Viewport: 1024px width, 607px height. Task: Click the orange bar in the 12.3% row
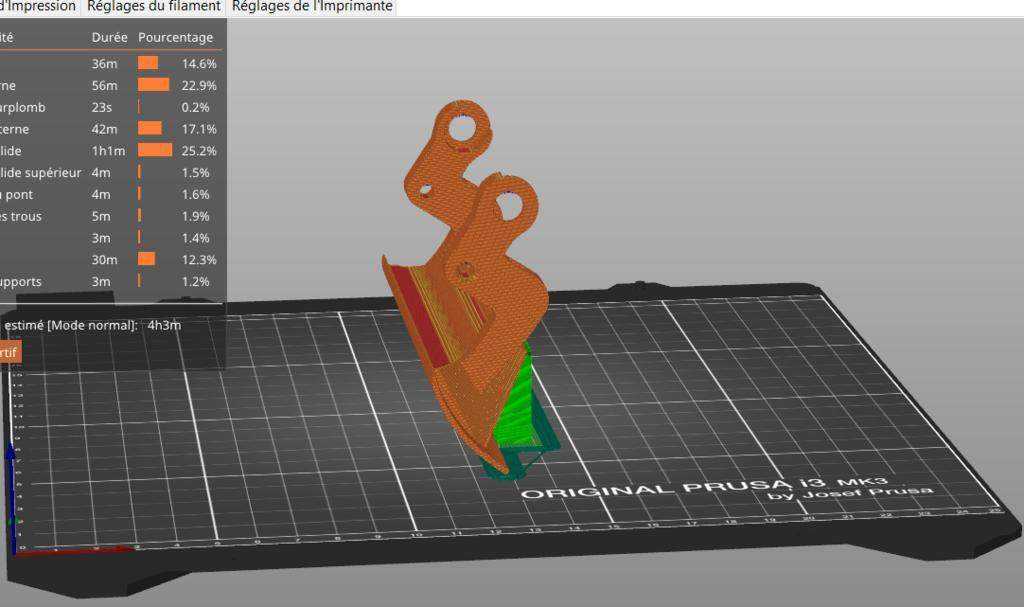click(x=146, y=259)
